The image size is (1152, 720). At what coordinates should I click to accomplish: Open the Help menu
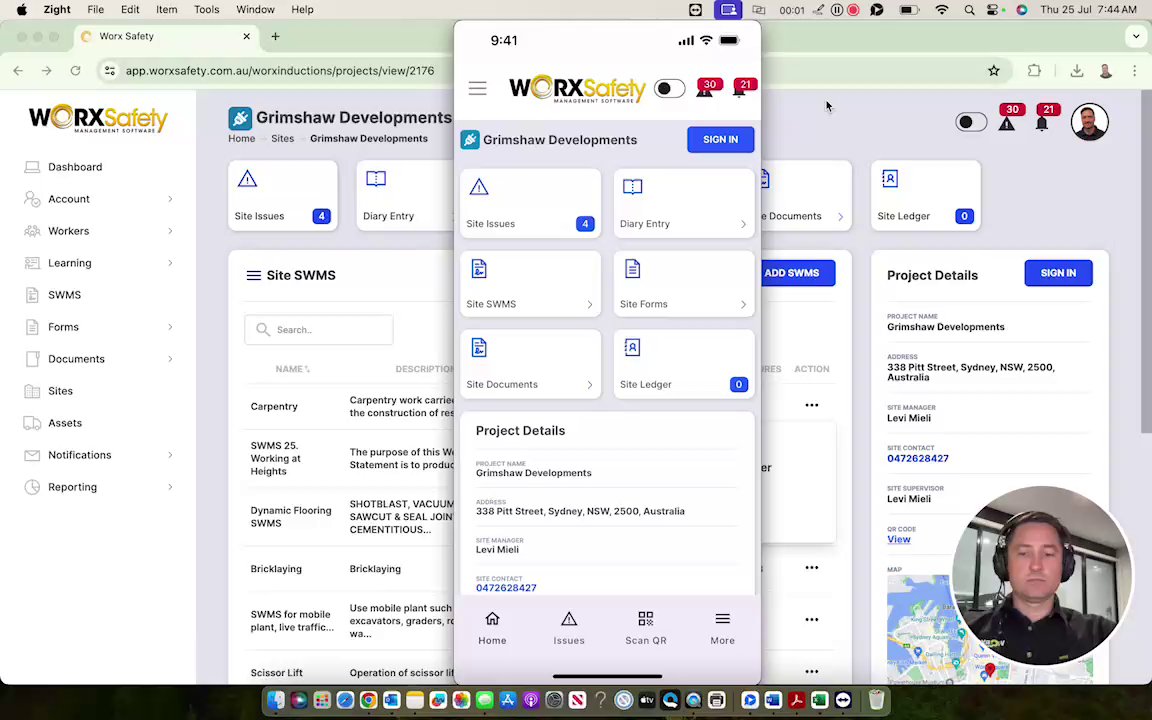[302, 10]
